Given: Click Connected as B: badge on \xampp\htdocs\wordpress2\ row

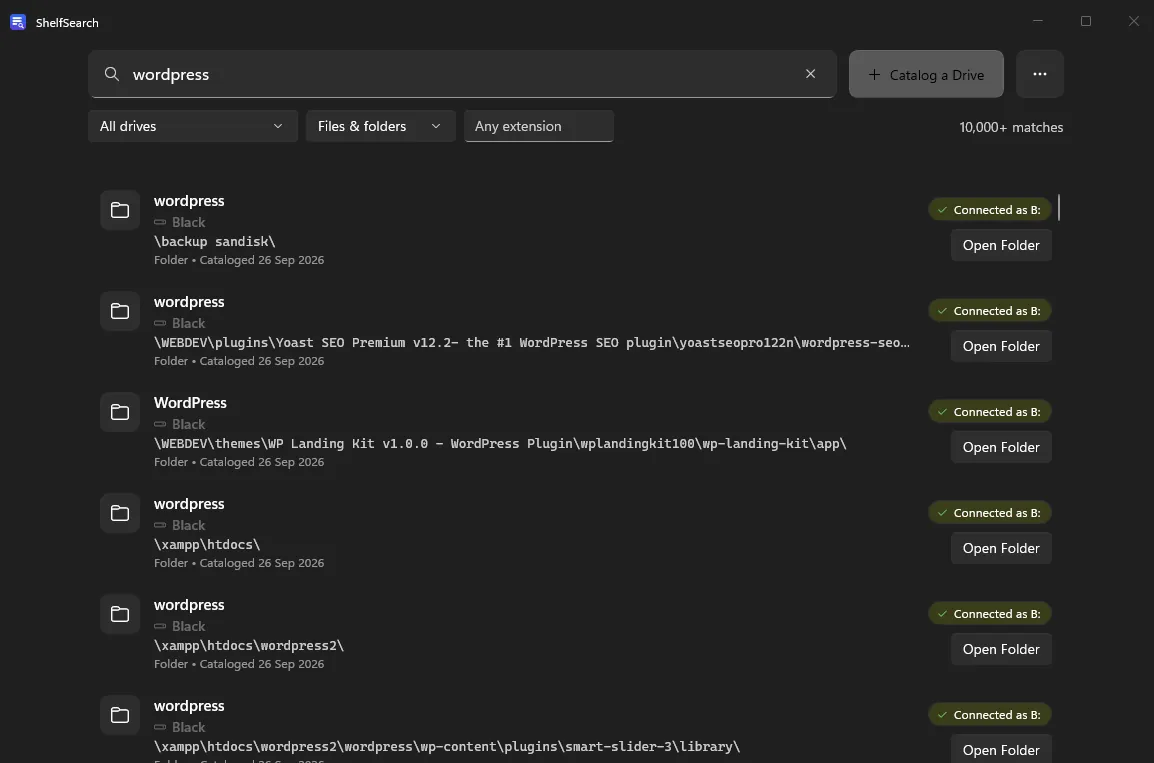Looking at the screenshot, I should click(x=990, y=614).
